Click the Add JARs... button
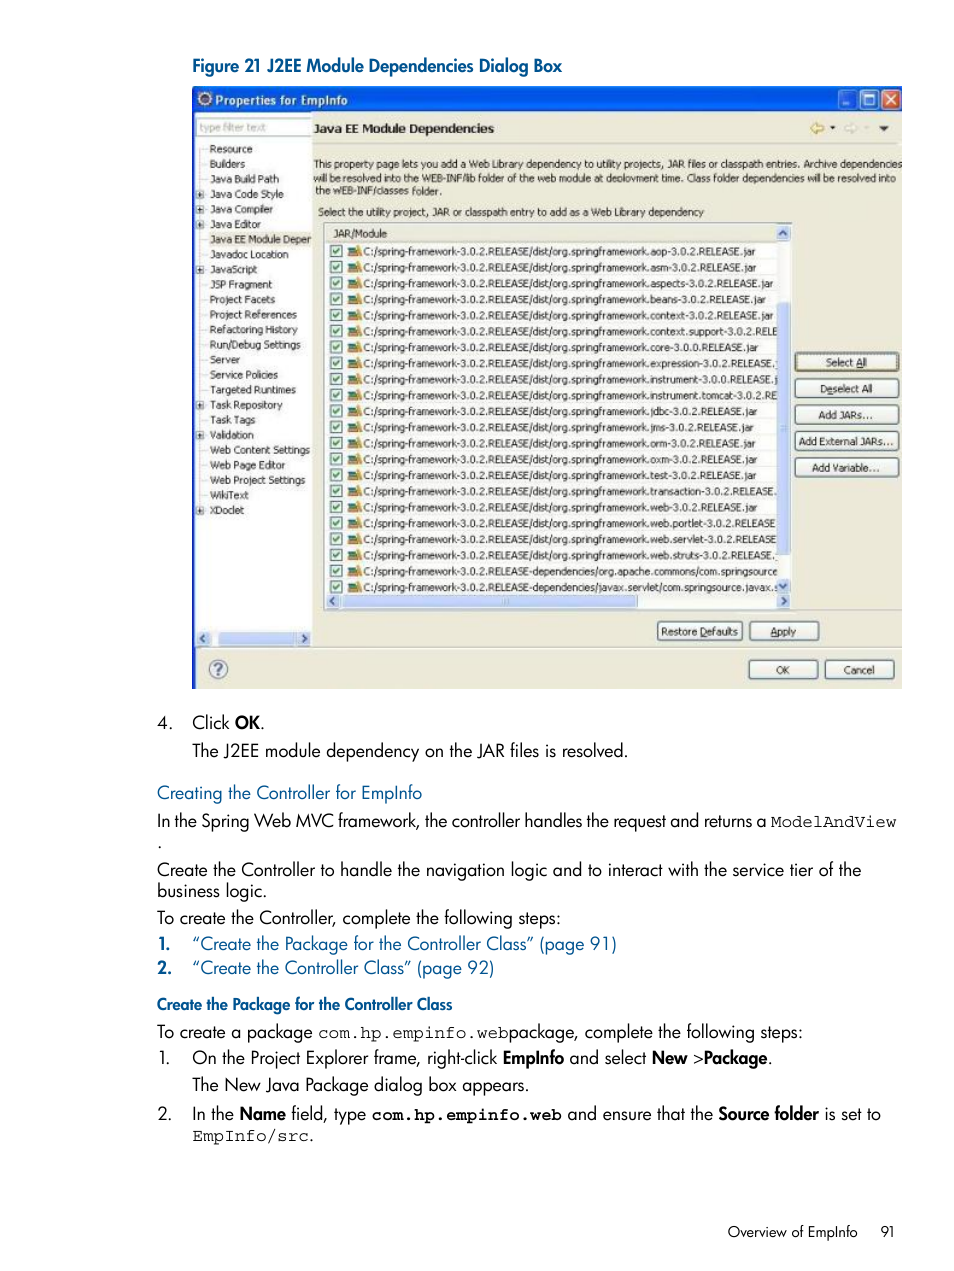954x1271 pixels. [x=847, y=415]
